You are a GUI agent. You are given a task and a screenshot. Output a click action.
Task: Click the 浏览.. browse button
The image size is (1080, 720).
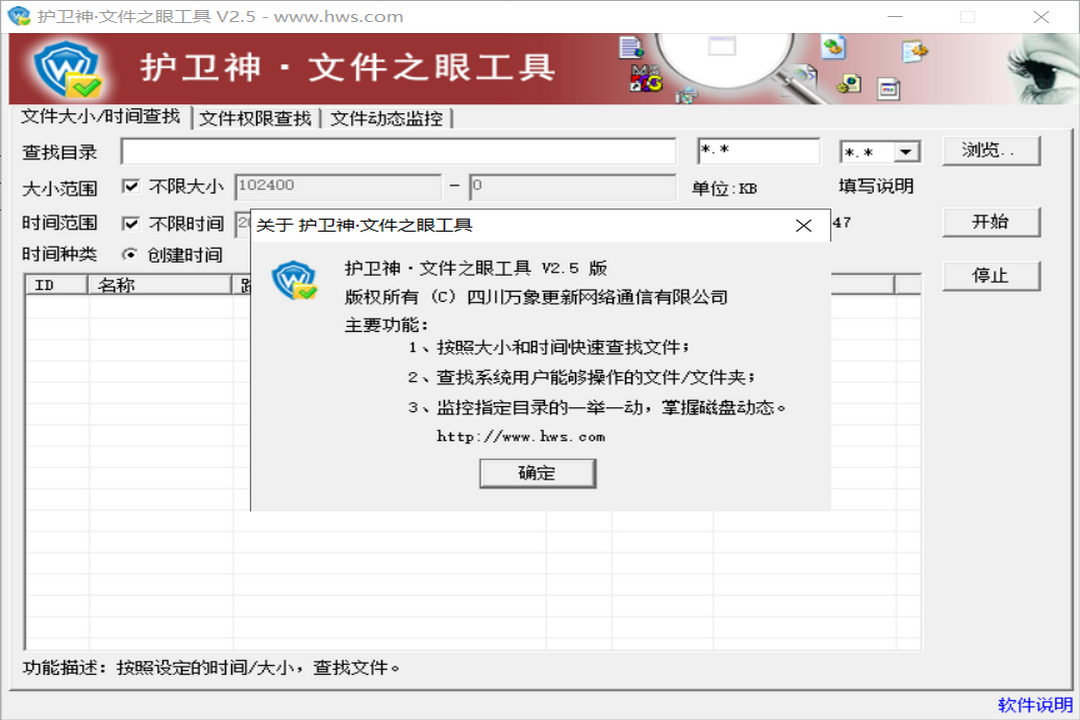[x=991, y=150]
